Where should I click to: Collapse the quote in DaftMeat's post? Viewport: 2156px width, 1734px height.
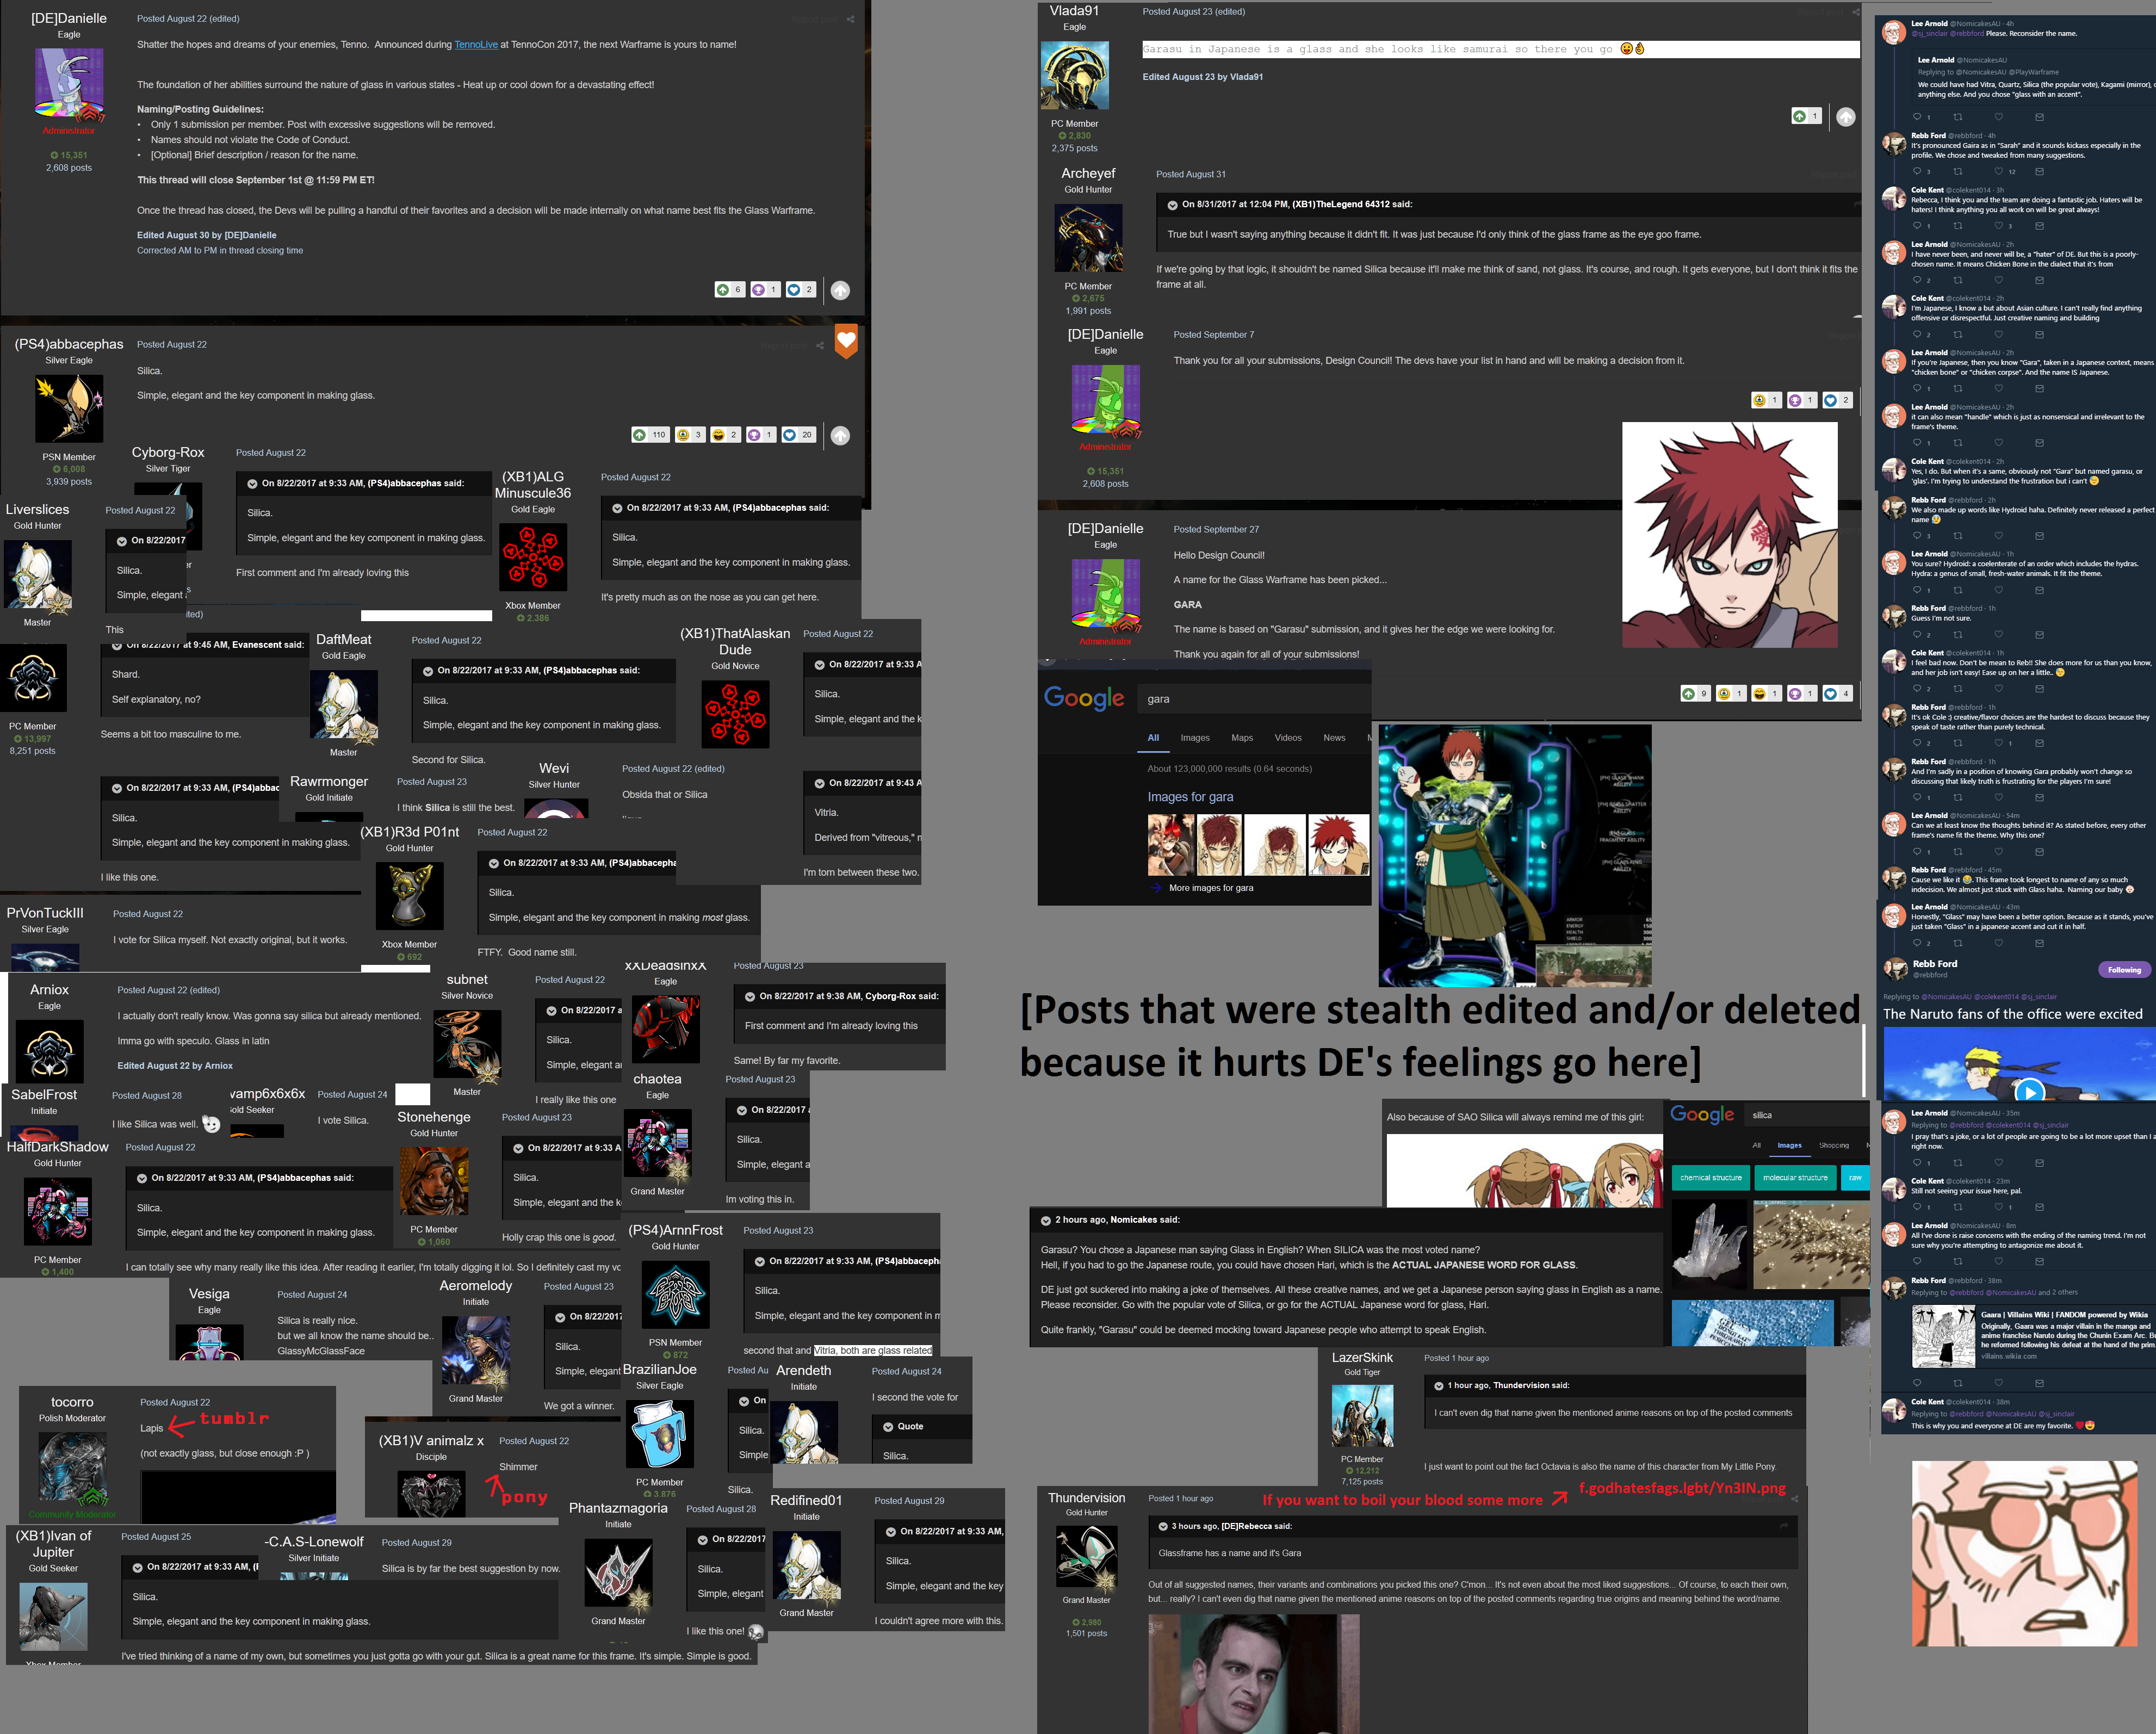(428, 671)
